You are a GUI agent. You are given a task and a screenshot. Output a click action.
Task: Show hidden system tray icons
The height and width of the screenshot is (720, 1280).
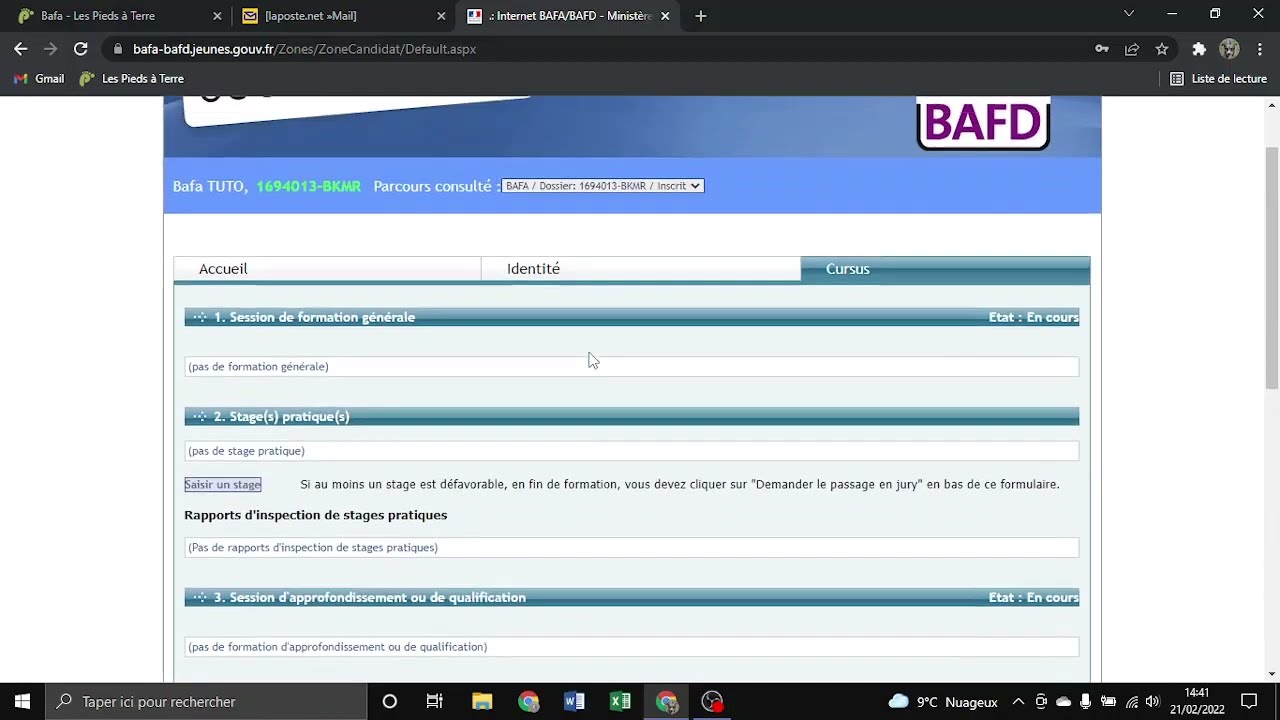1018,701
